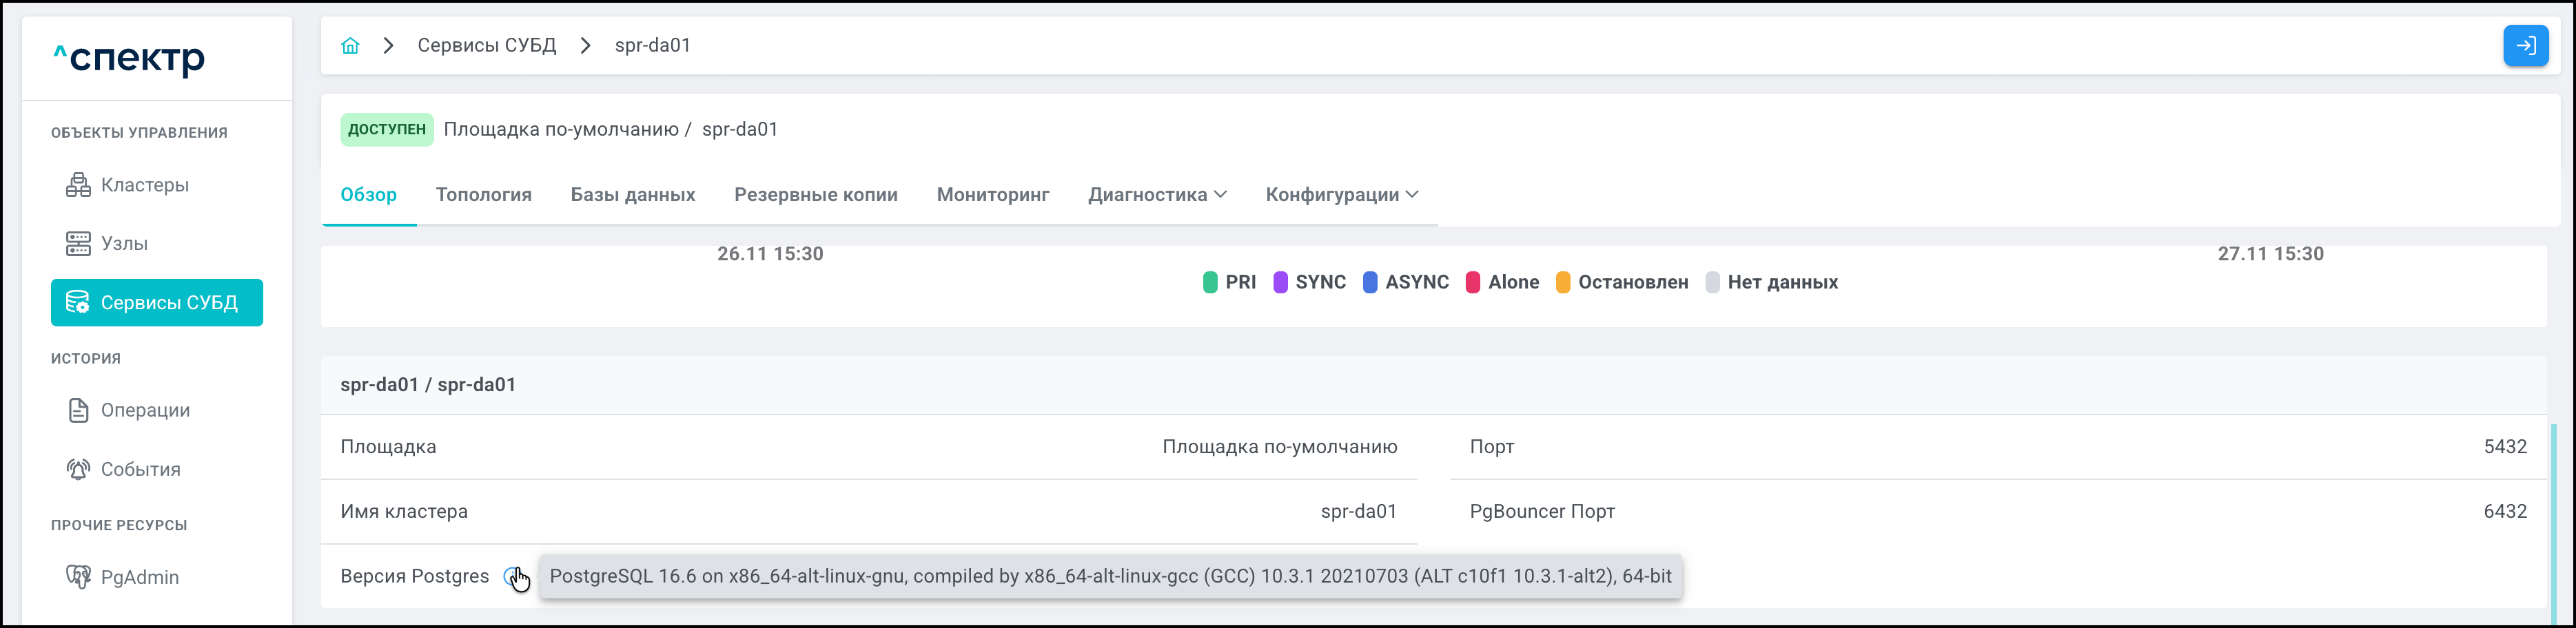Open the Базы данных tab
The height and width of the screenshot is (628, 2576).
pyautogui.click(x=632, y=195)
